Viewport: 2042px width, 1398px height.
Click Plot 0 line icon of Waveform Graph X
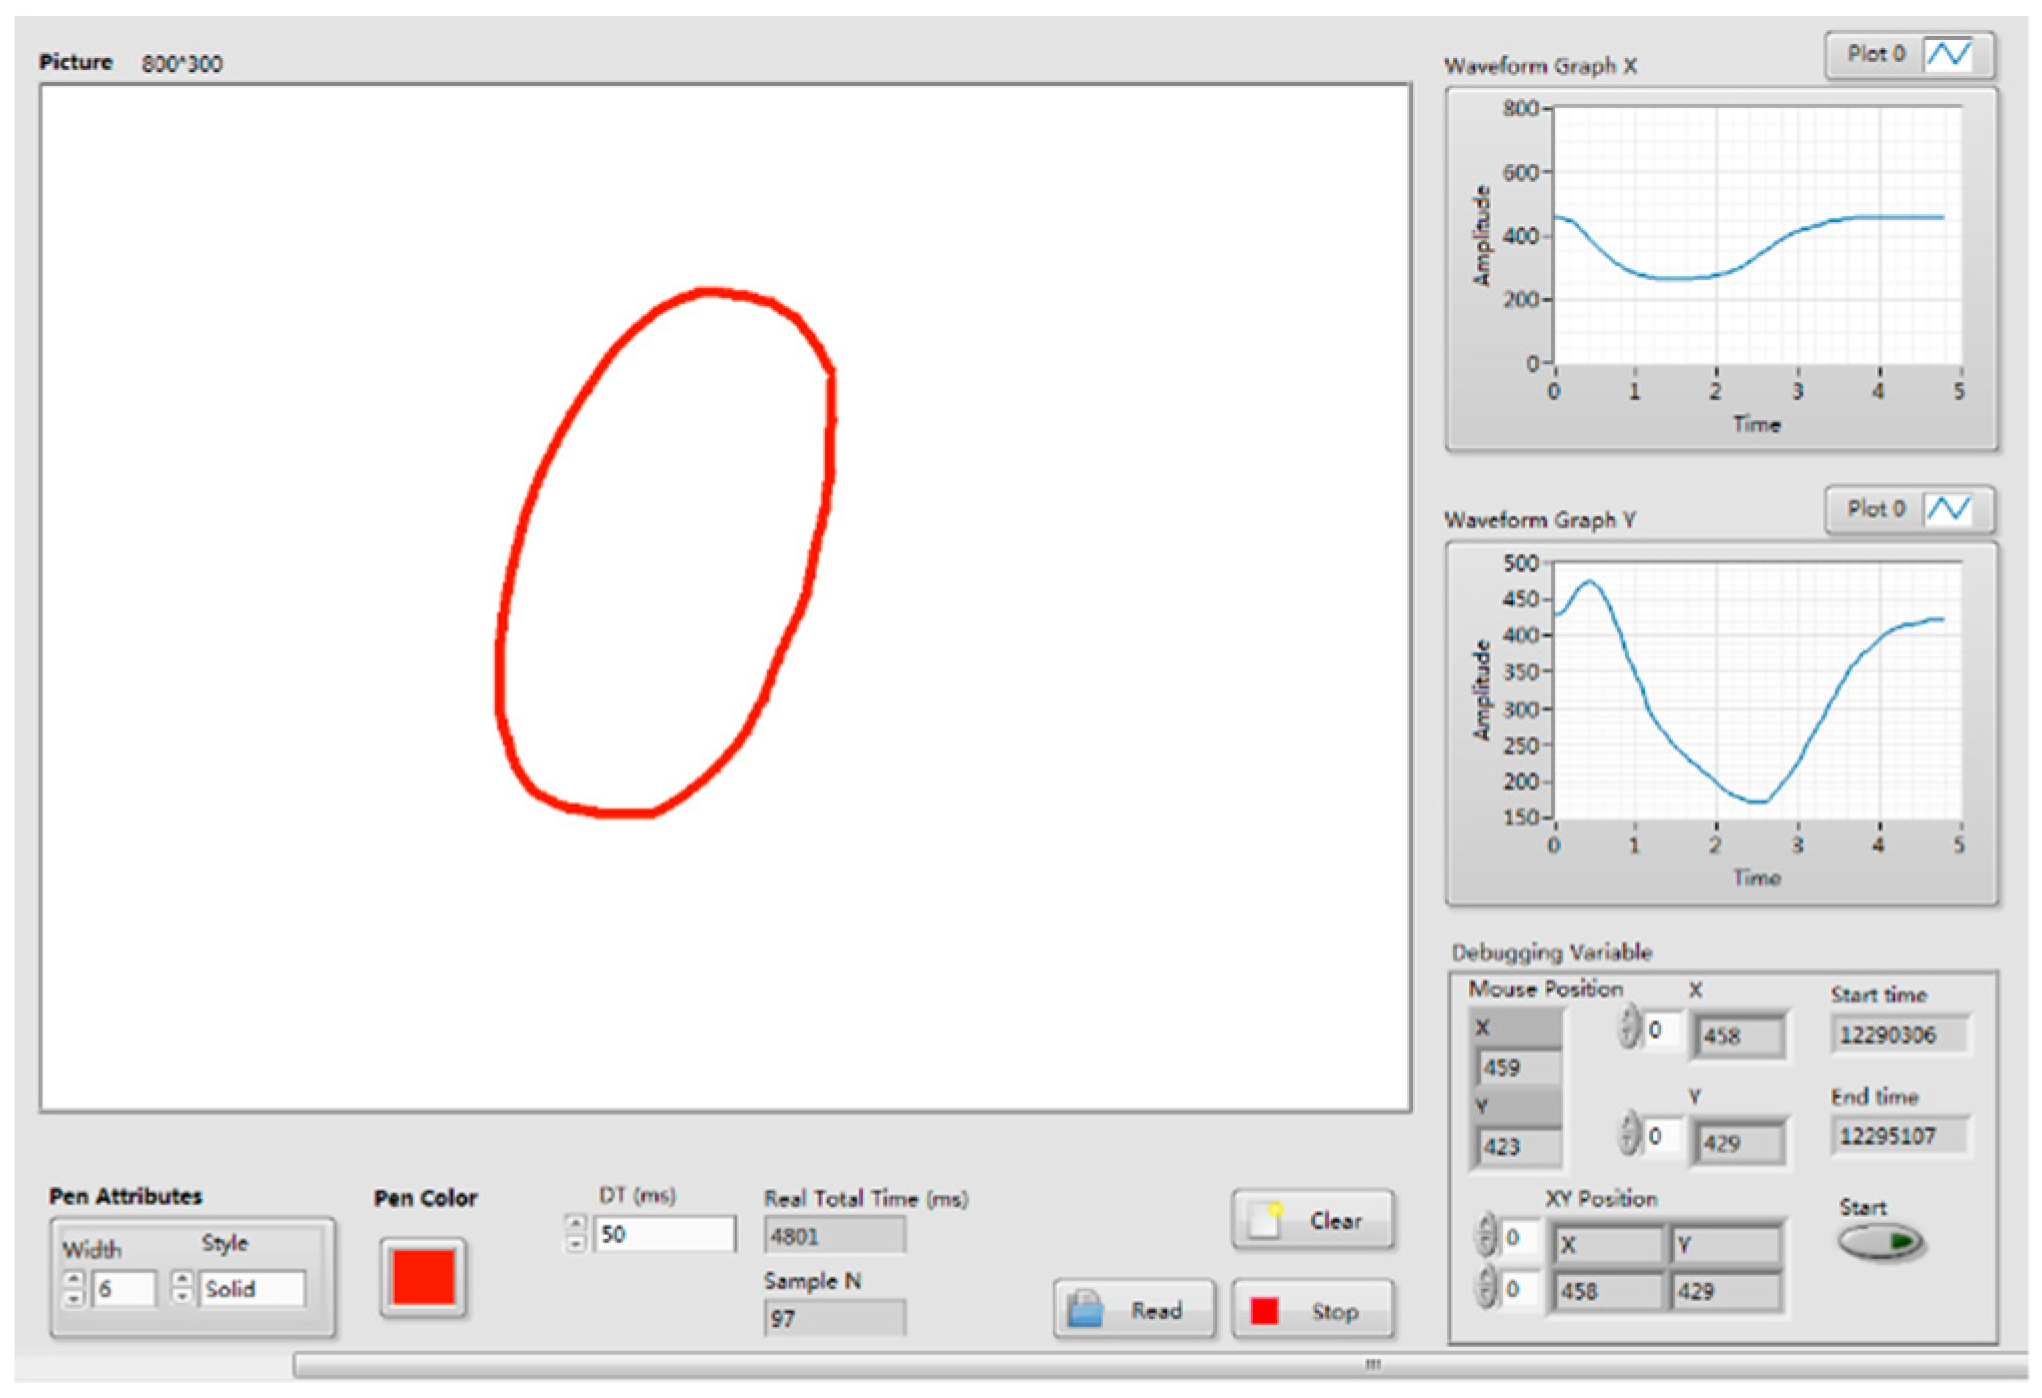(1948, 54)
